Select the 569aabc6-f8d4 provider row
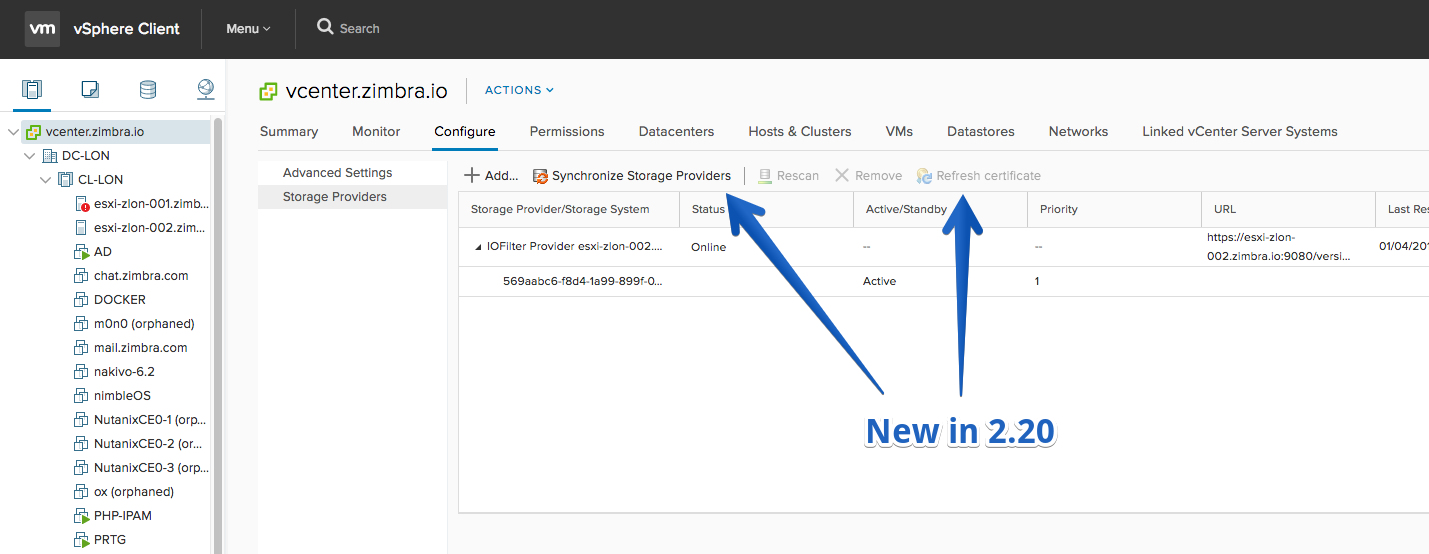 pos(944,281)
